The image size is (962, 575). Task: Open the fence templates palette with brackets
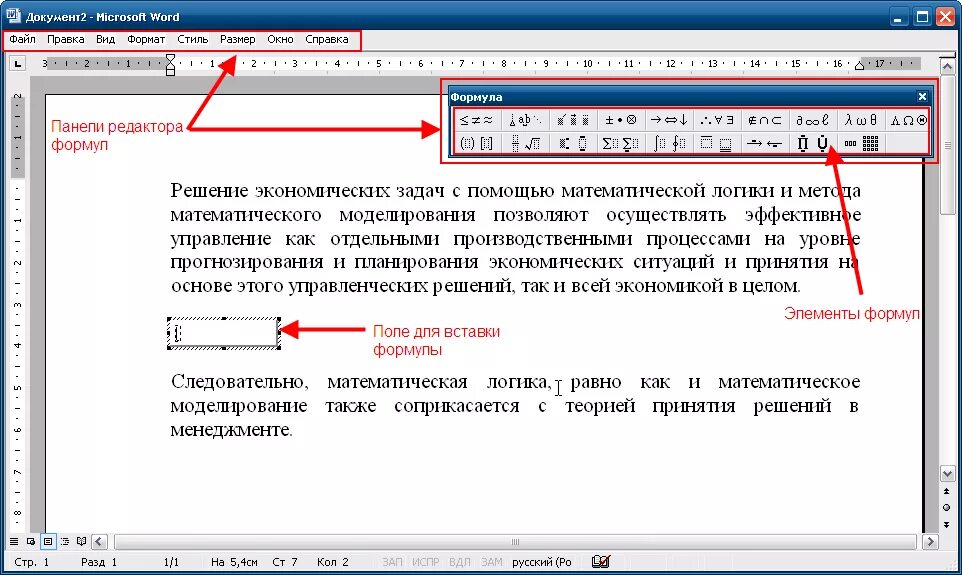pos(476,144)
